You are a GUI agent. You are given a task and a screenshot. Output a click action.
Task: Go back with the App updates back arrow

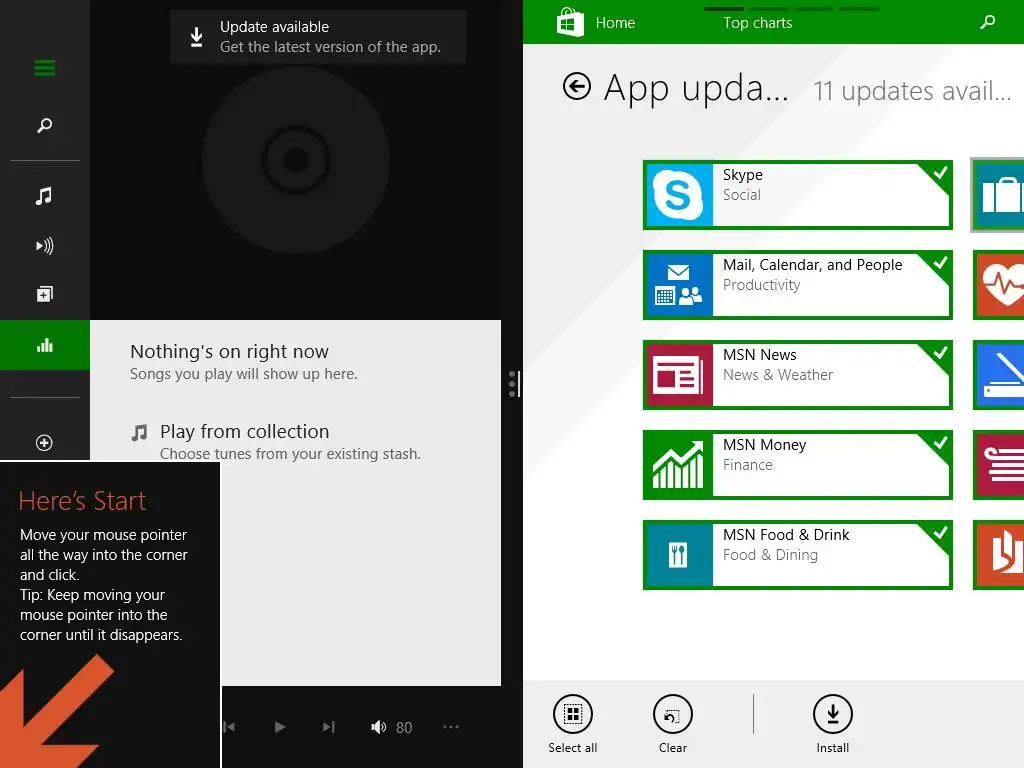(577, 86)
